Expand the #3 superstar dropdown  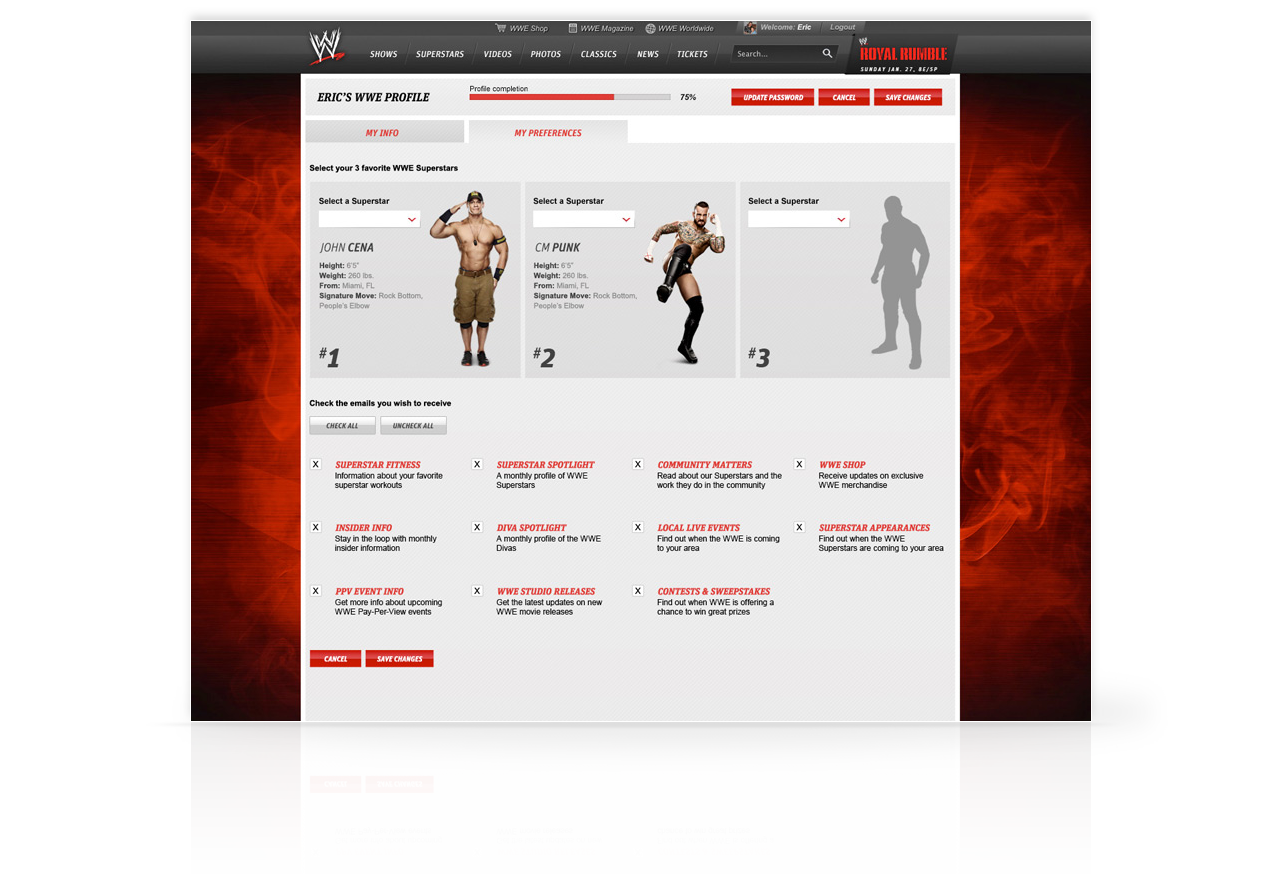tap(799, 219)
